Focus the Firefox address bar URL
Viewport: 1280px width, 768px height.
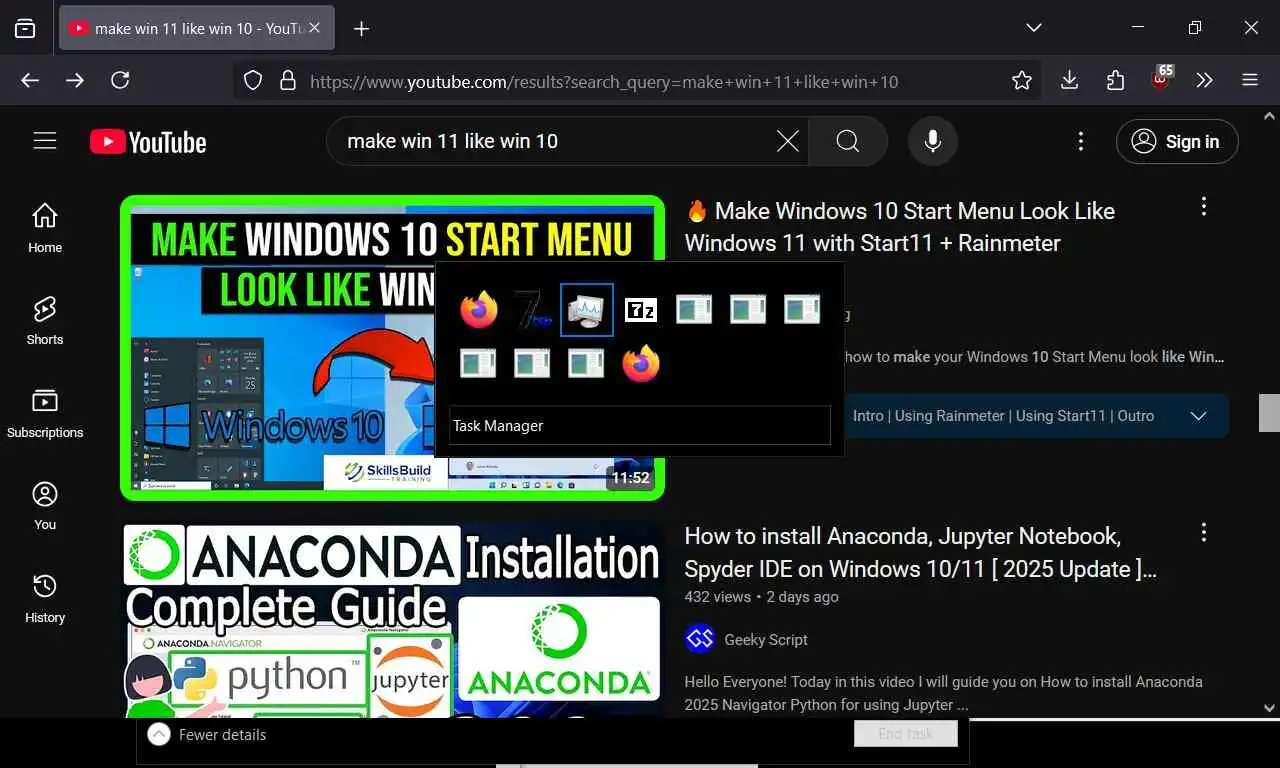604,82
